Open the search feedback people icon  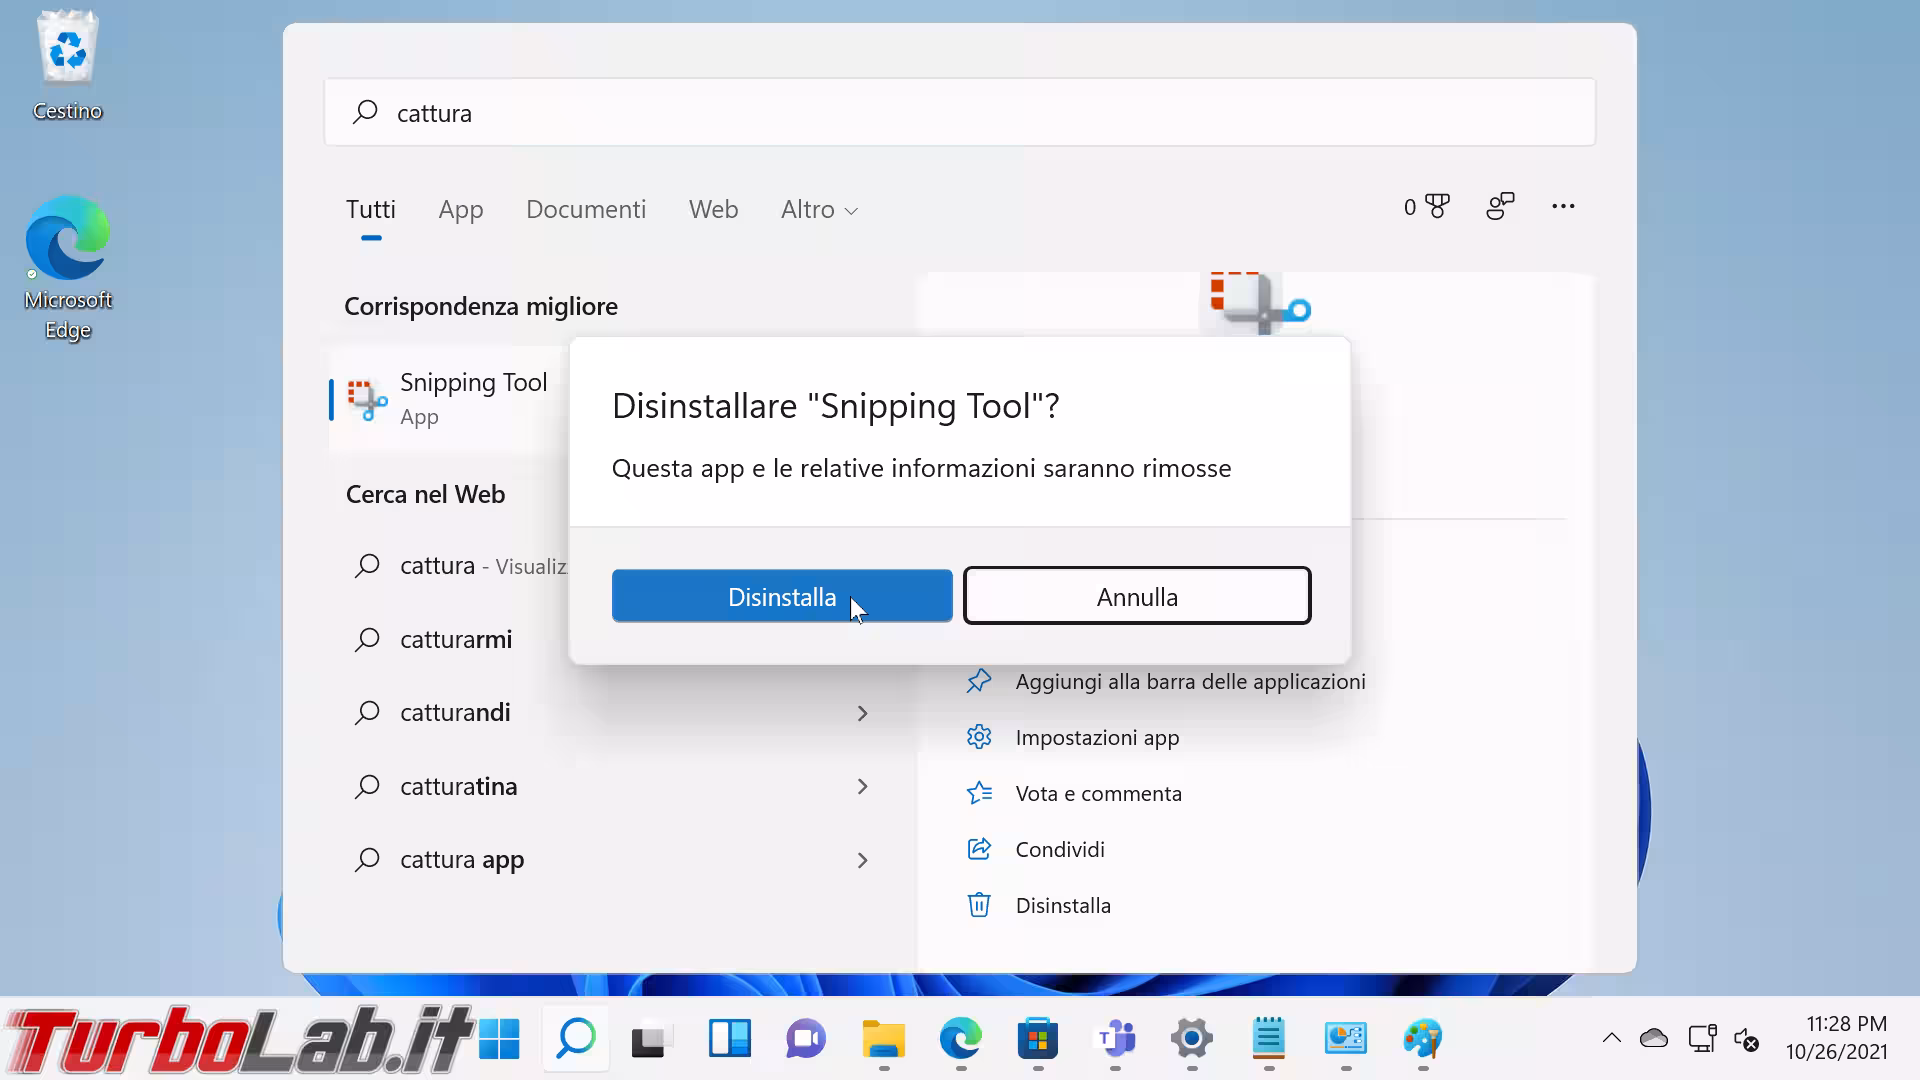point(1500,207)
